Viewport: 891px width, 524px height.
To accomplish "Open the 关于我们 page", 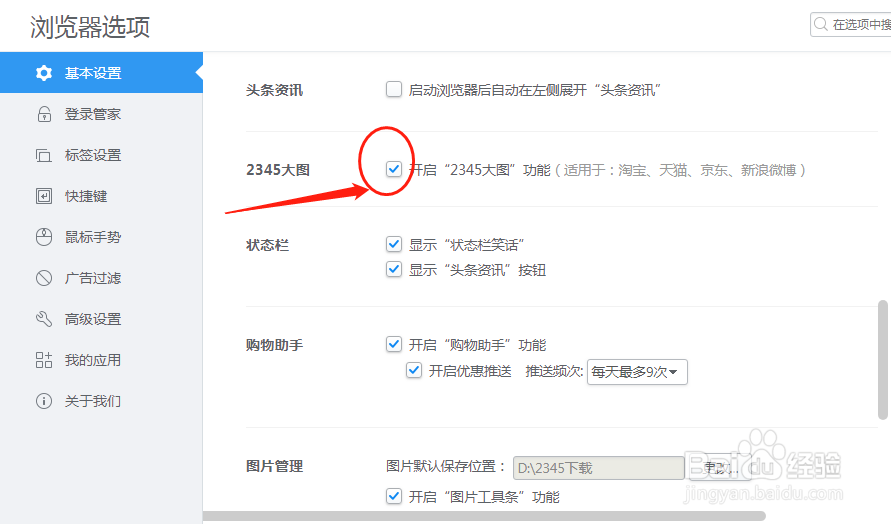I will coord(101,401).
